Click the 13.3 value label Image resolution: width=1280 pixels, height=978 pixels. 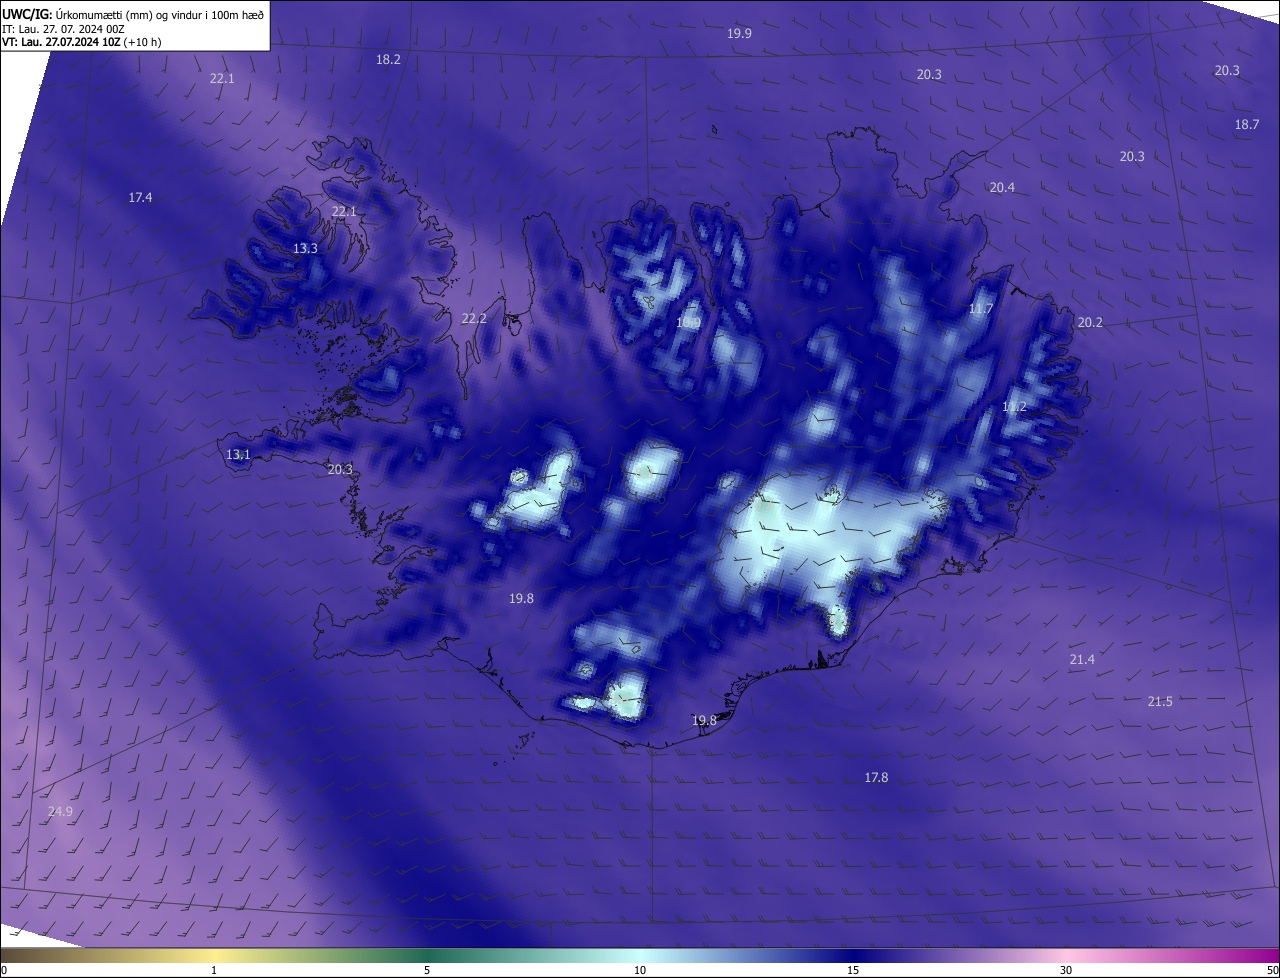(305, 249)
